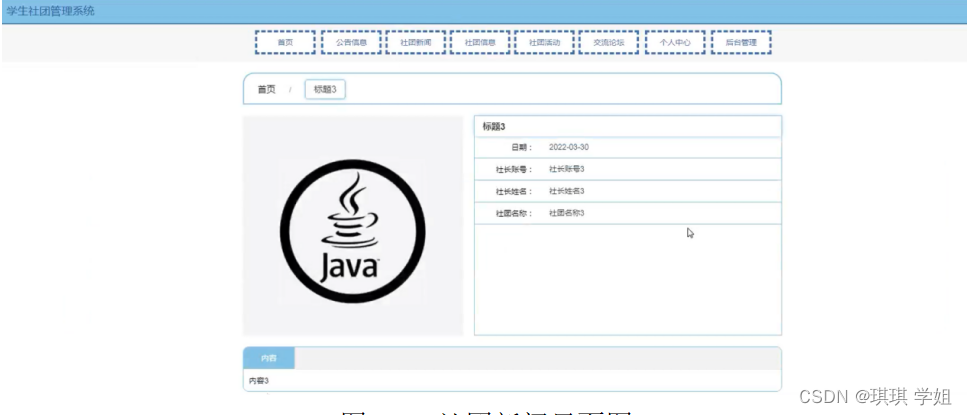Screen dimensions: 967x415
Task: Open the 首页 navigation menu item
Action: pos(285,43)
